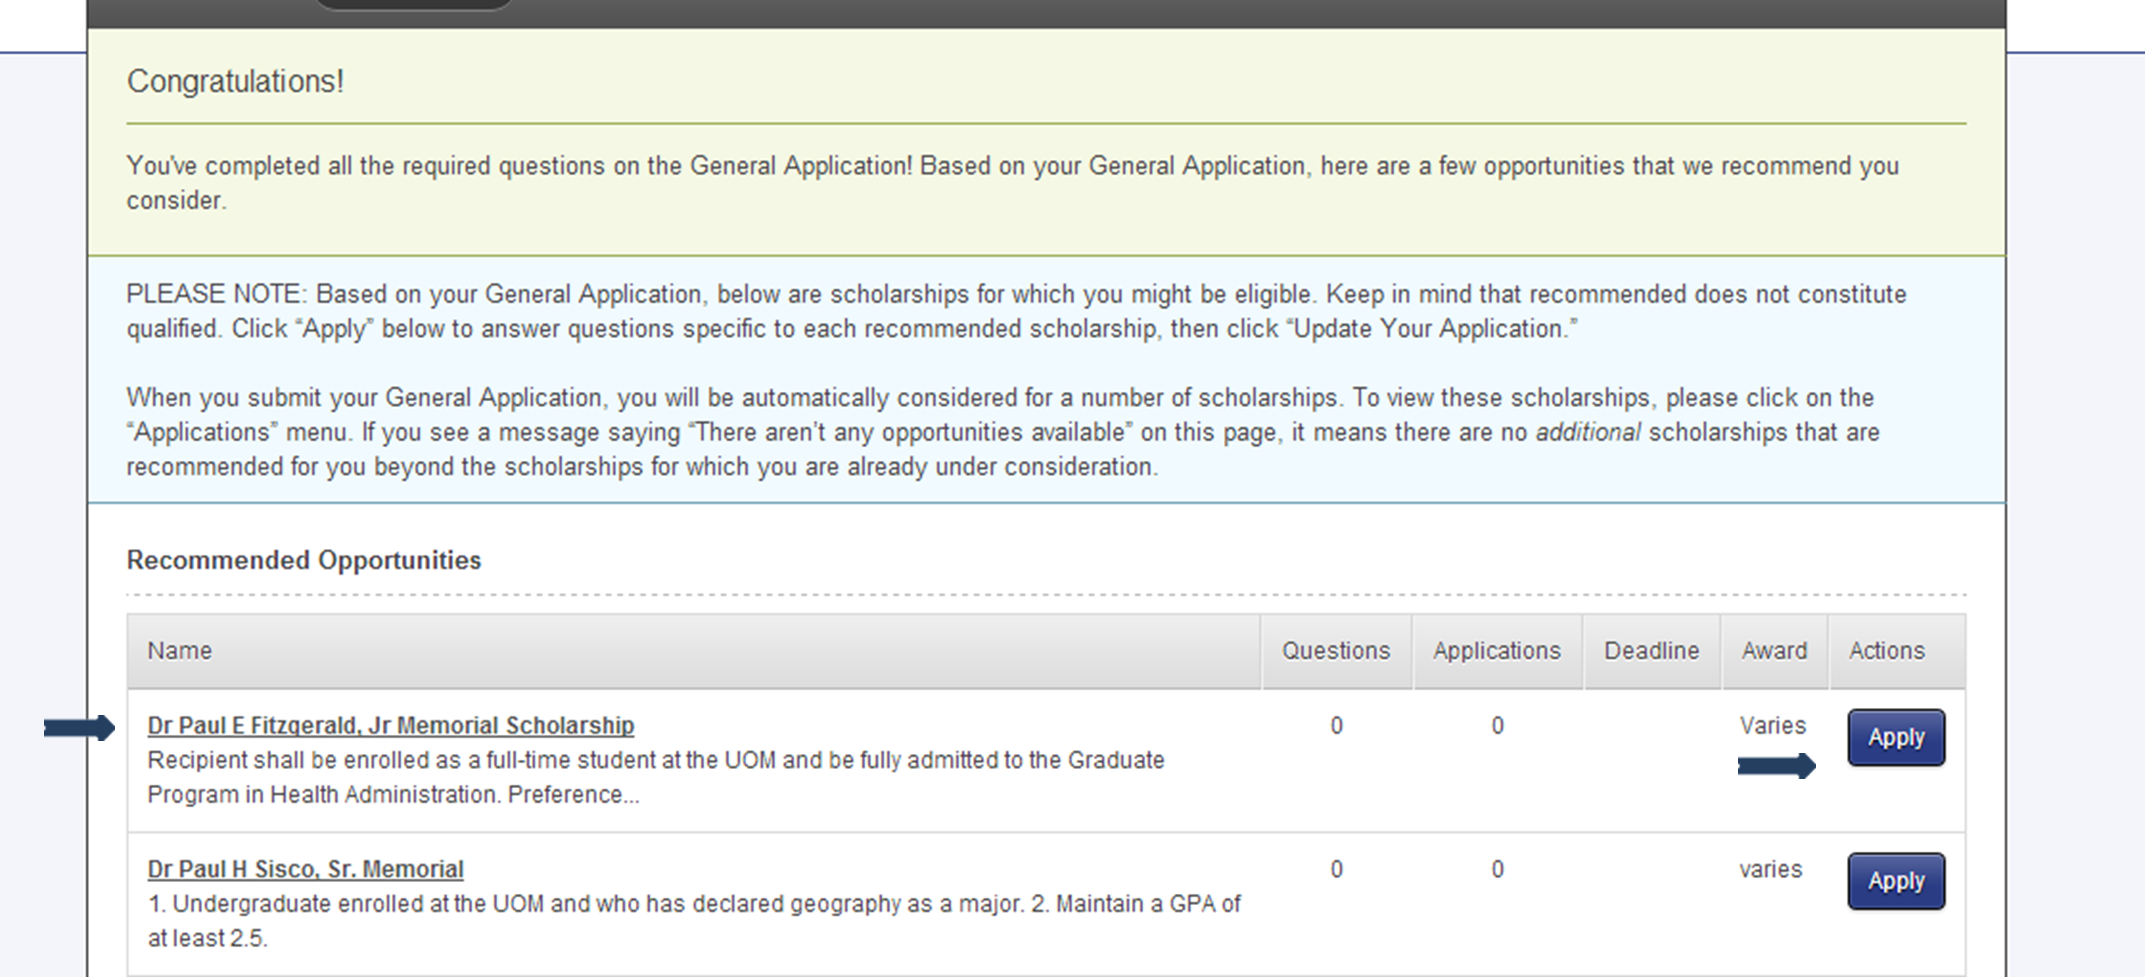Sort opportunities by Questions column

(x=1336, y=650)
